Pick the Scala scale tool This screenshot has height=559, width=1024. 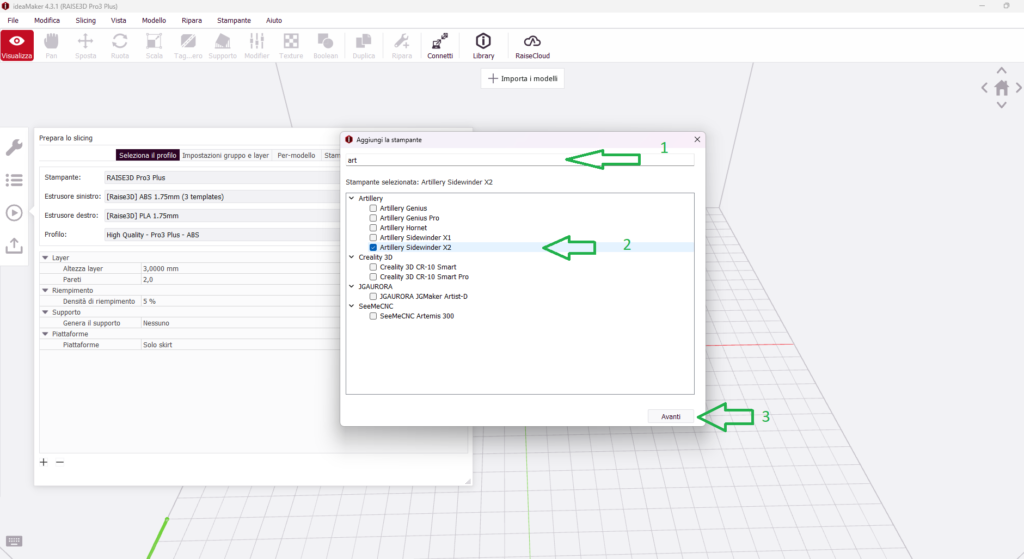[154, 46]
